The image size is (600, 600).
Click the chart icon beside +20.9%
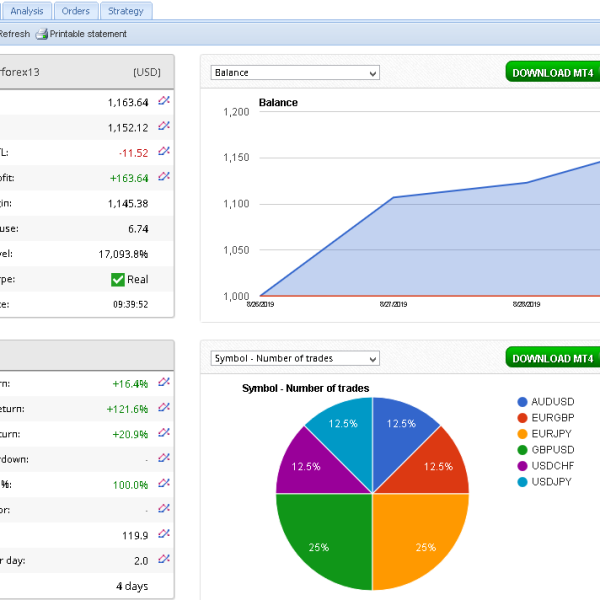[x=164, y=433]
